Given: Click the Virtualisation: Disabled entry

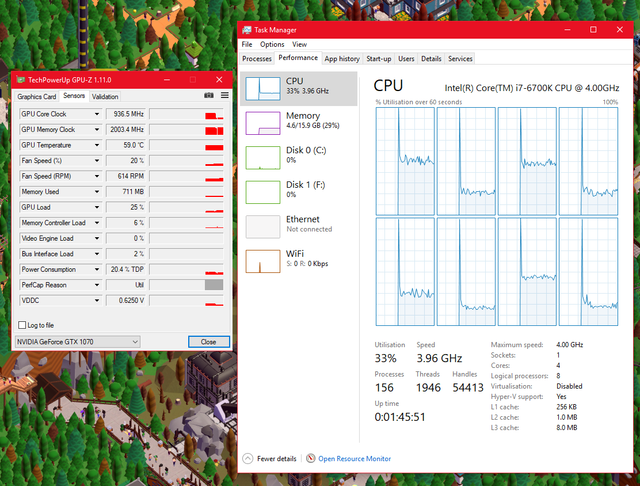Looking at the screenshot, I should coord(536,386).
